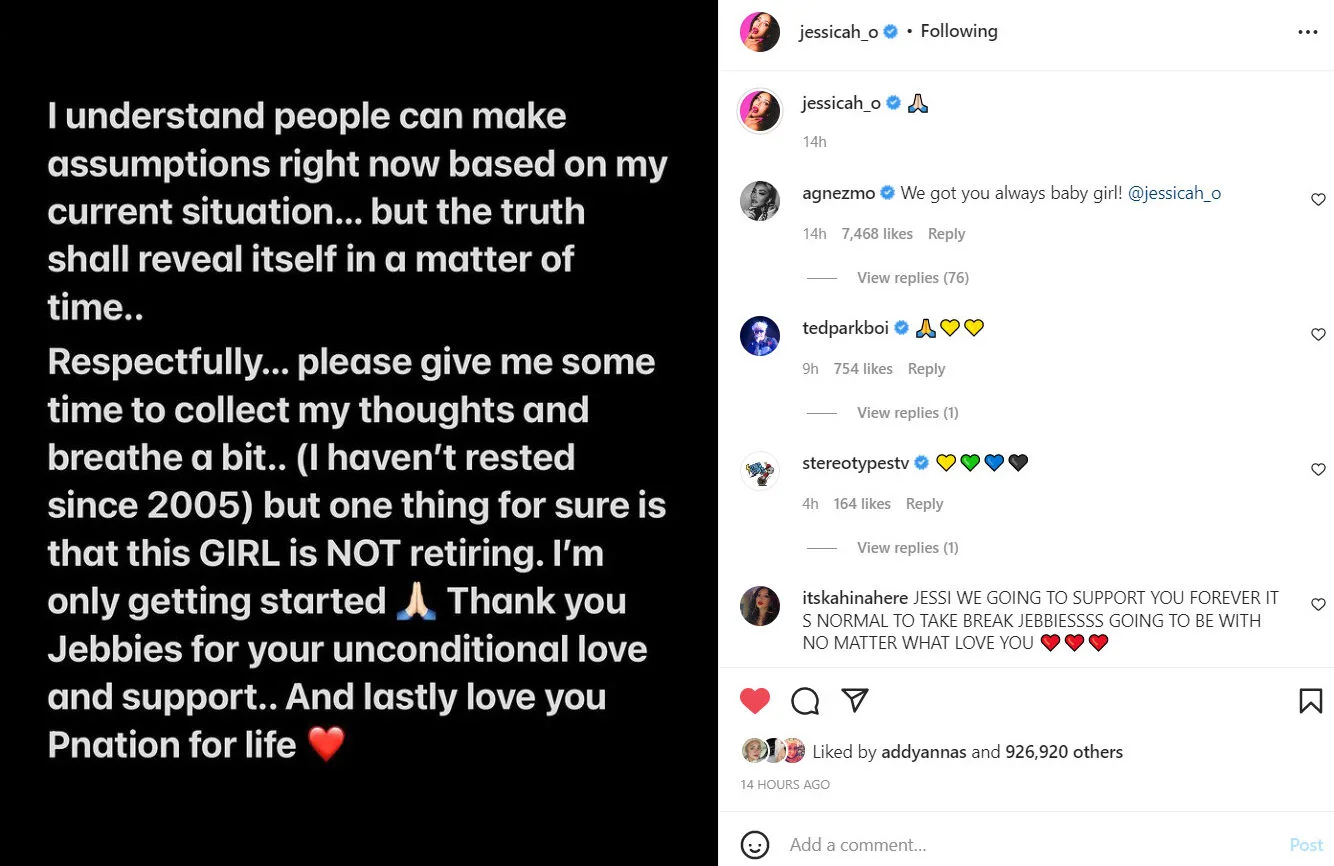The image size is (1334, 866).
Task: Open the @jessicah_o mention link
Action: (1174, 193)
